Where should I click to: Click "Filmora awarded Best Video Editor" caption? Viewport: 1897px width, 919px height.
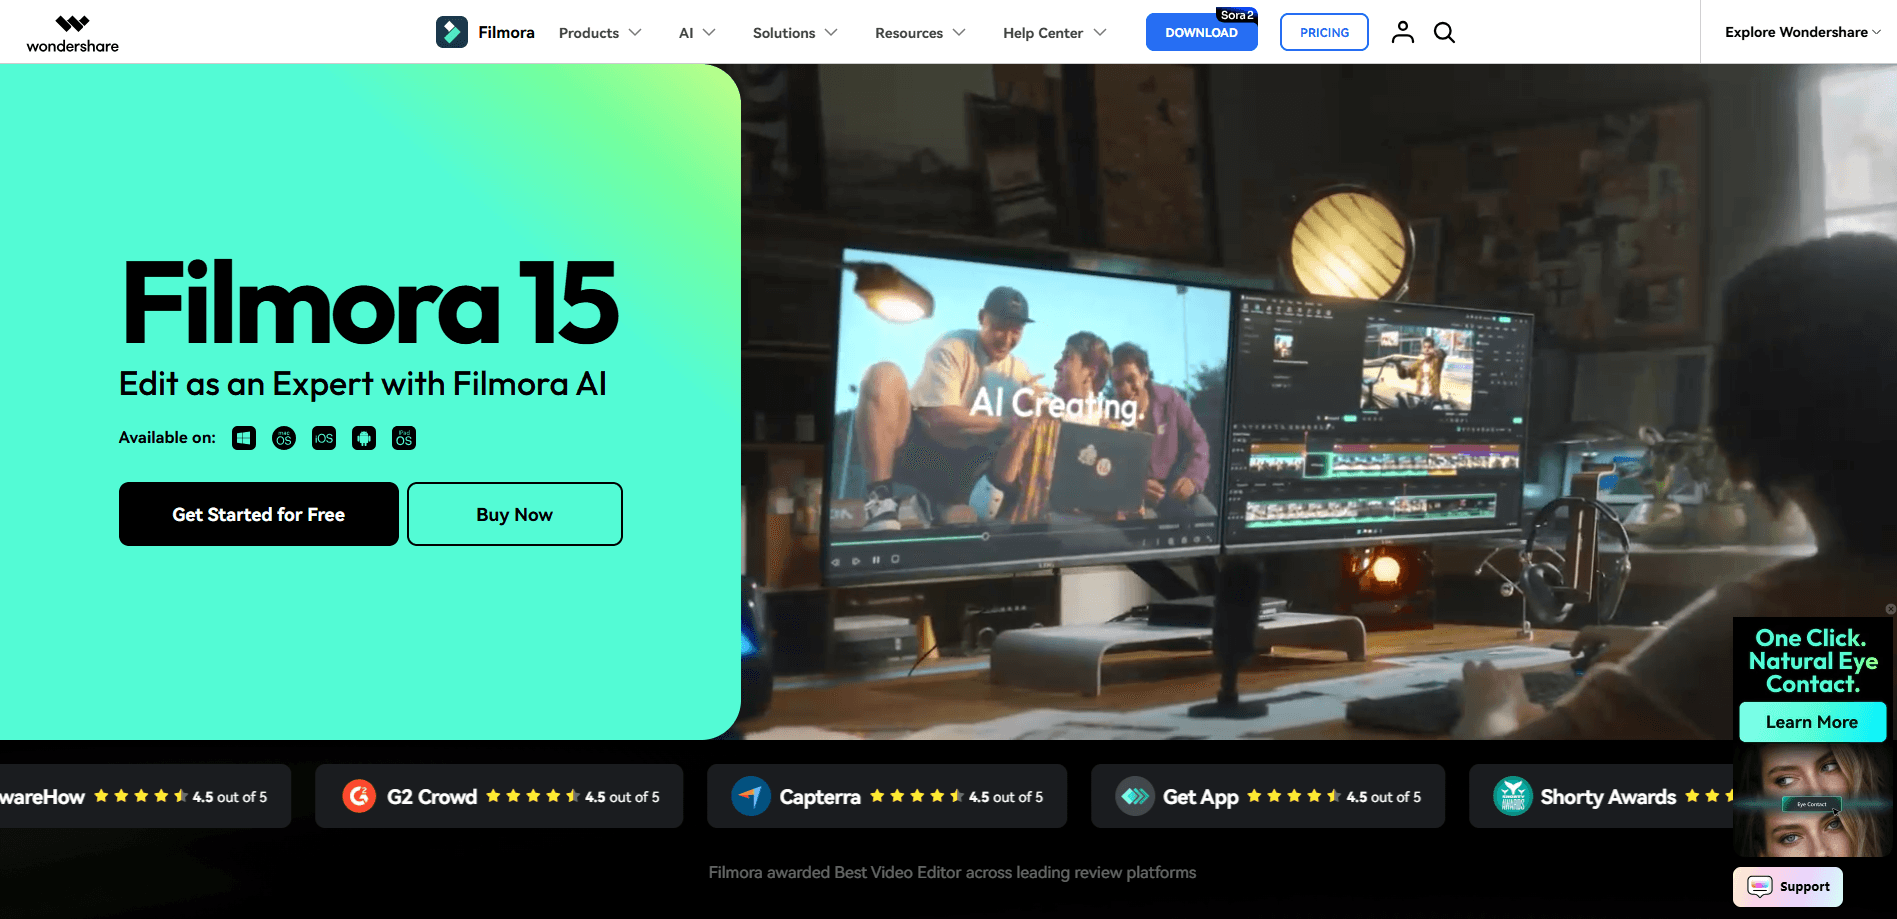tap(952, 872)
